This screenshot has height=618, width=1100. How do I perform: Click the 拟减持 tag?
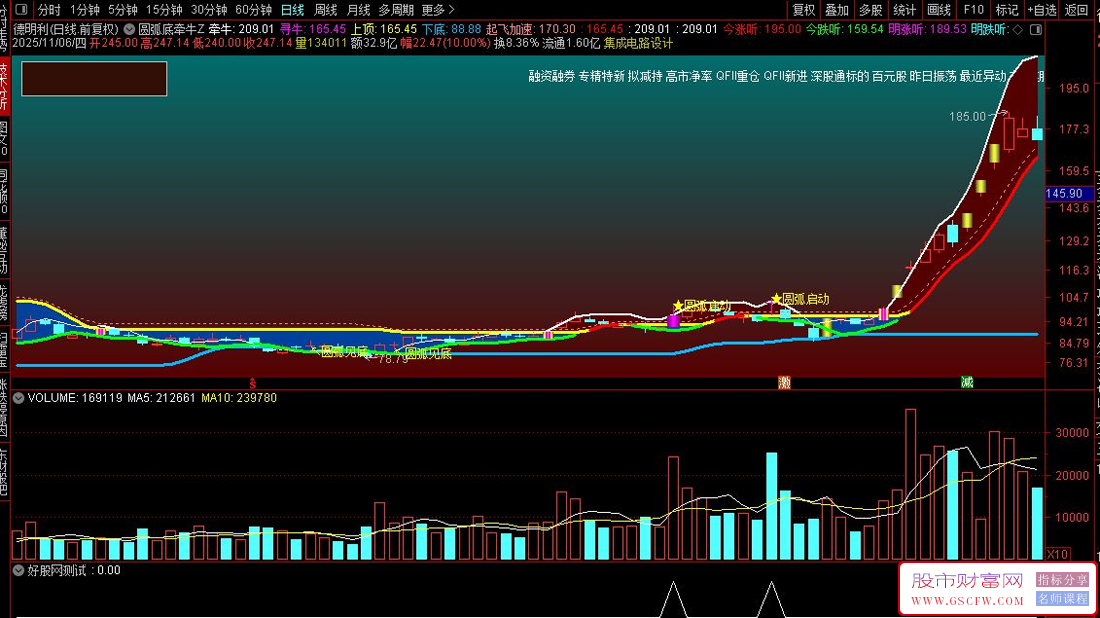point(645,76)
